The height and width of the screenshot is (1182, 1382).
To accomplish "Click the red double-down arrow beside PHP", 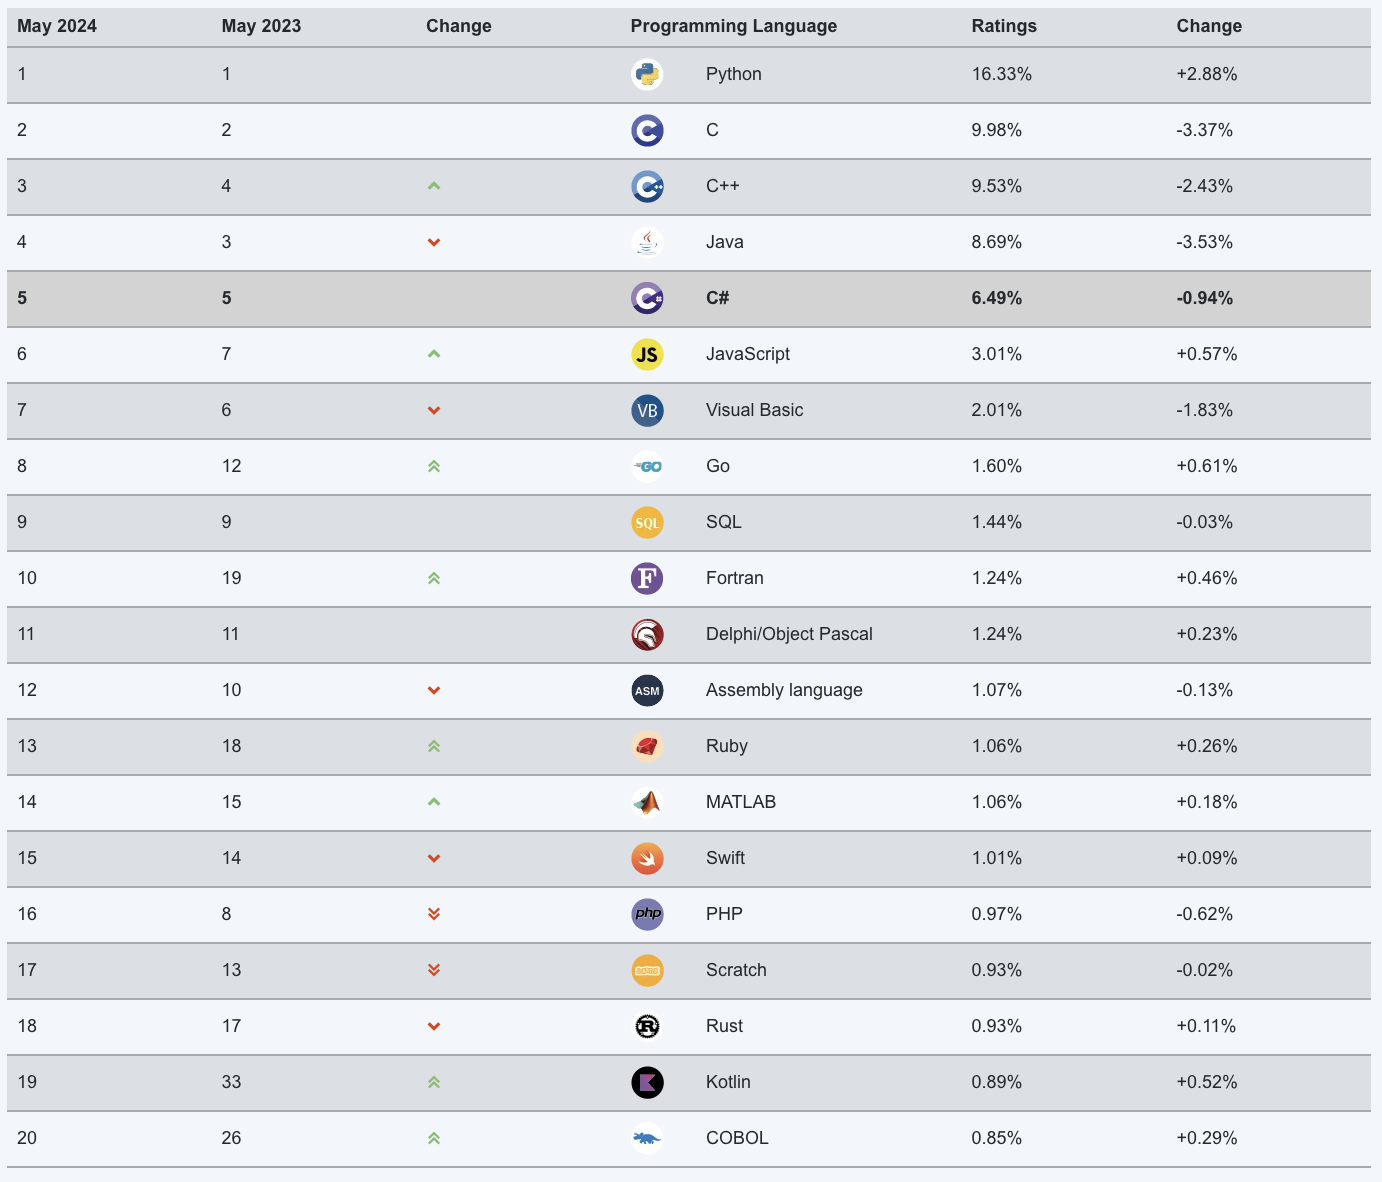I will tap(434, 914).
